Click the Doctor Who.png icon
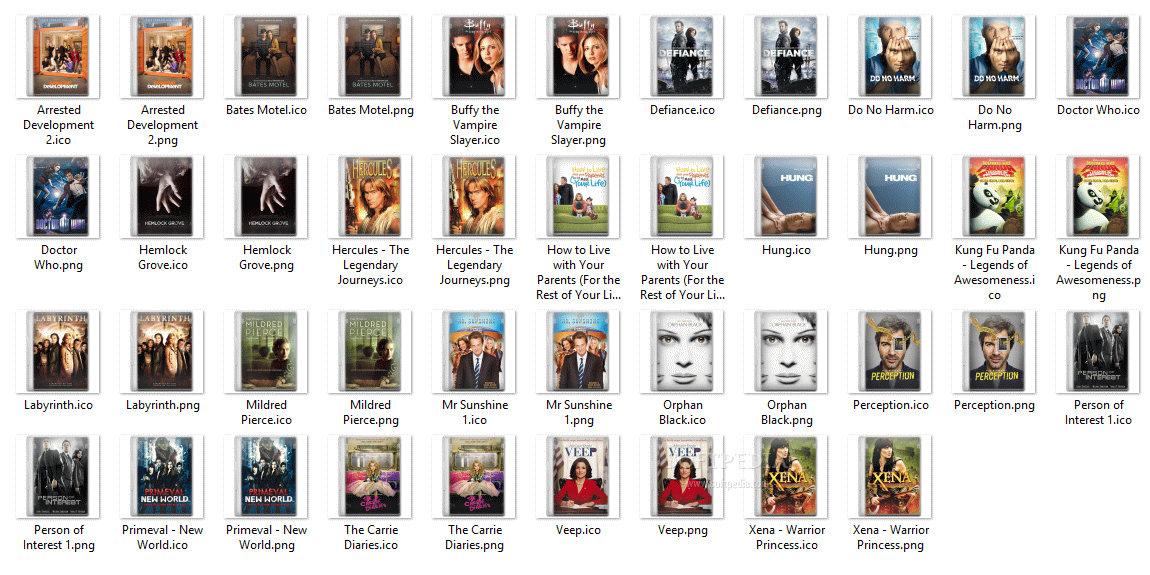This screenshot has height=575, width=1150. (59, 197)
